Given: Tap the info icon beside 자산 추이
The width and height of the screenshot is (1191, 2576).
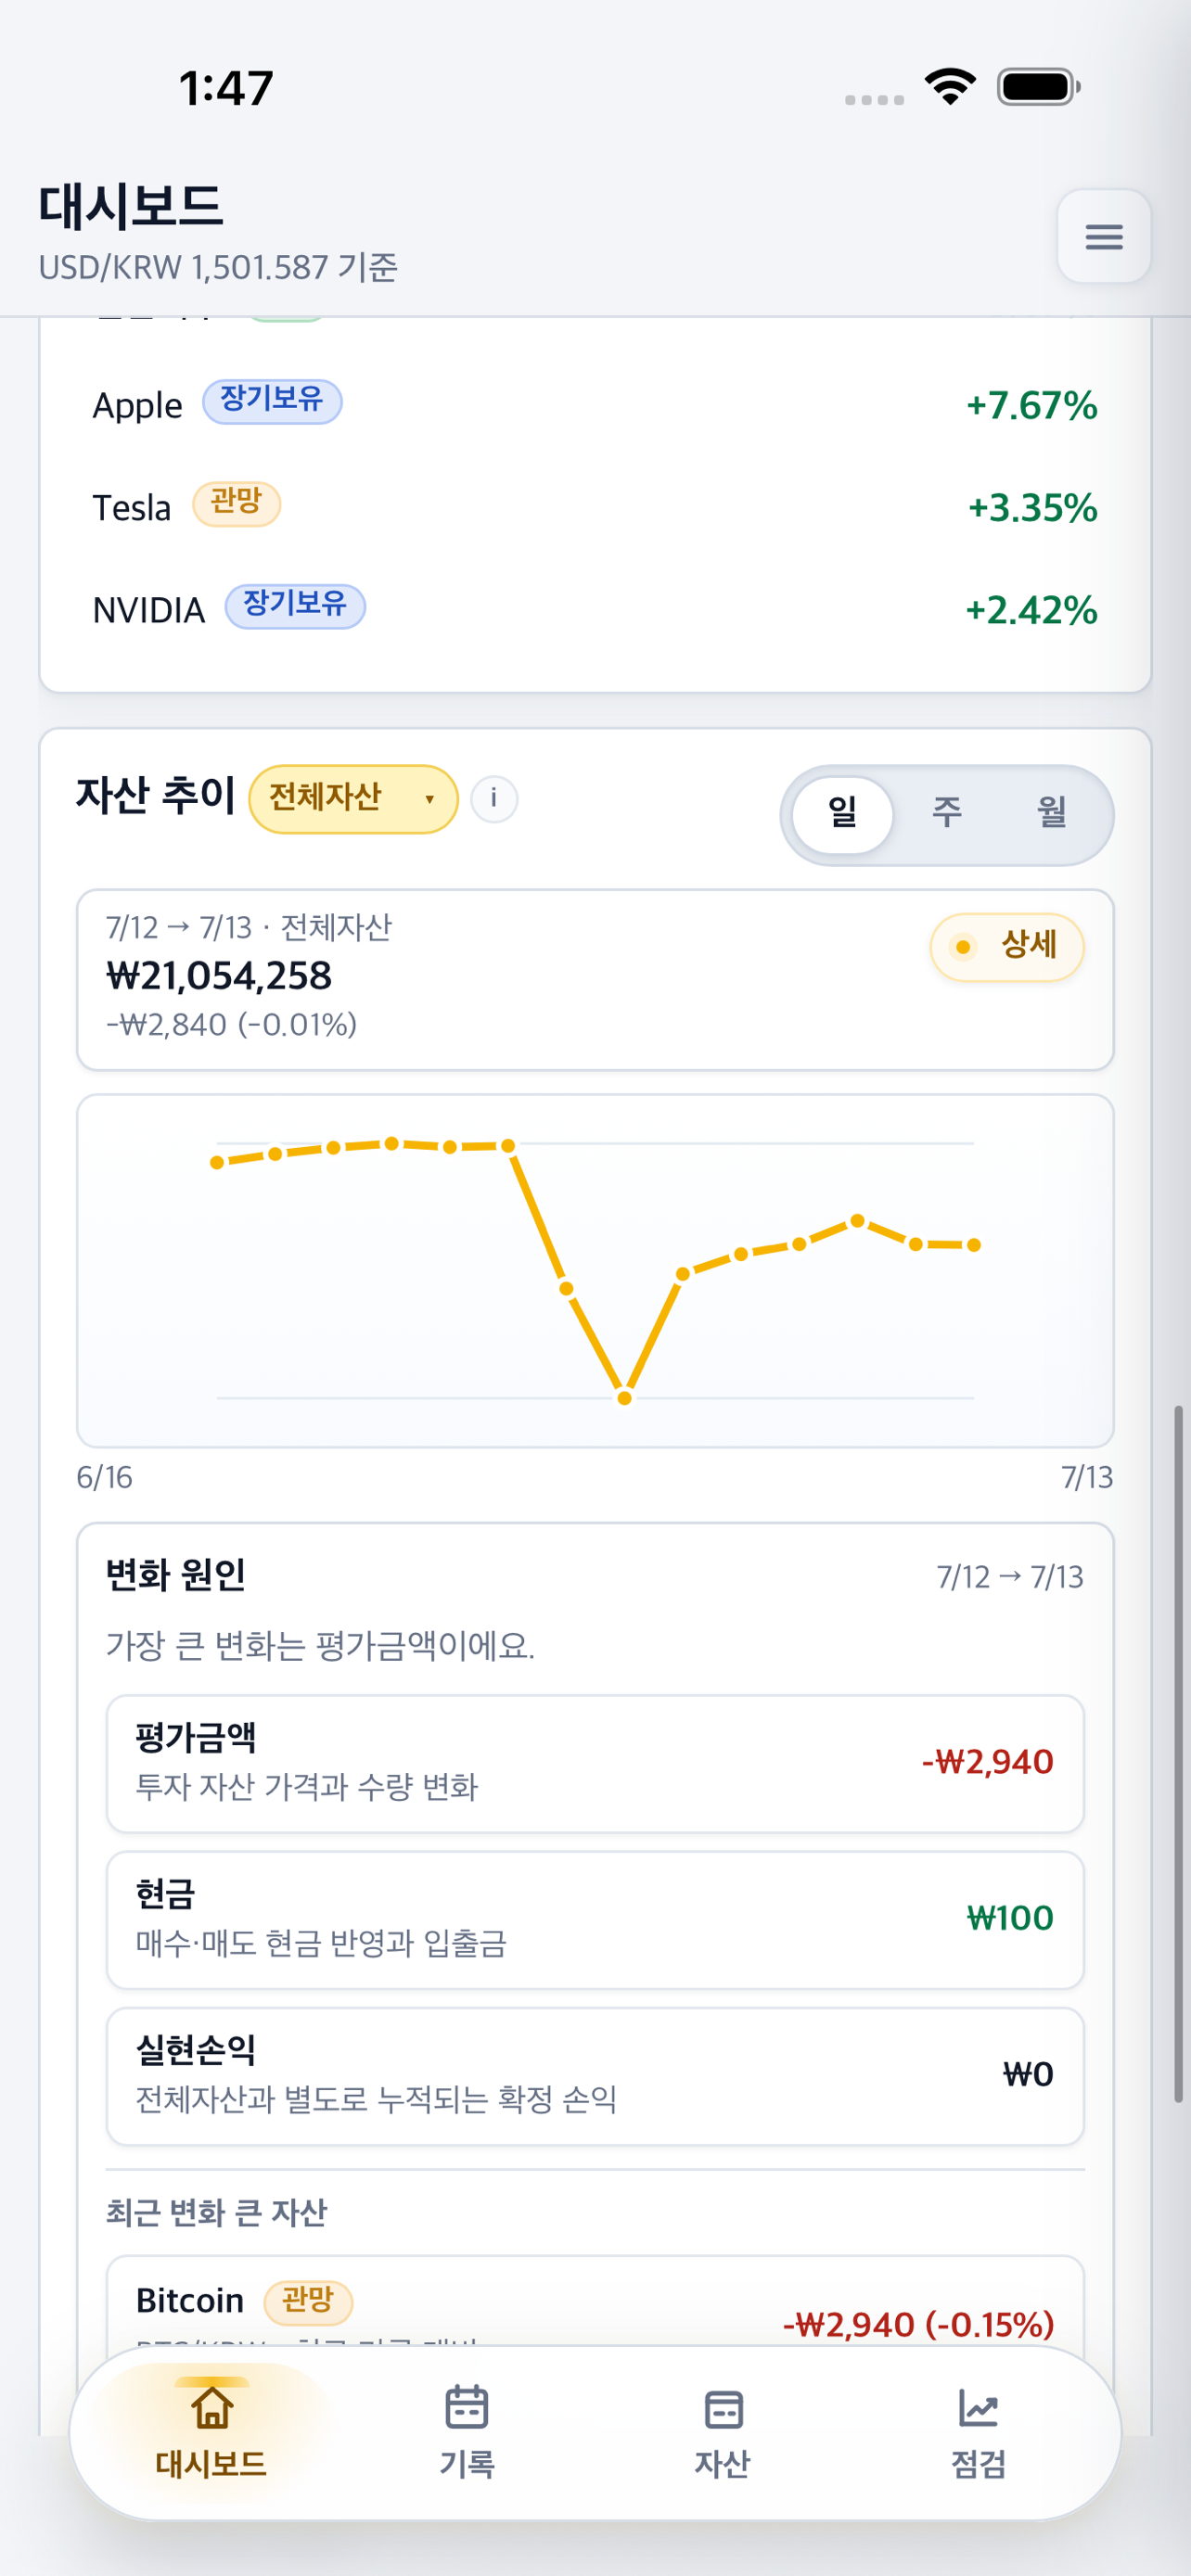Looking at the screenshot, I should click(494, 799).
